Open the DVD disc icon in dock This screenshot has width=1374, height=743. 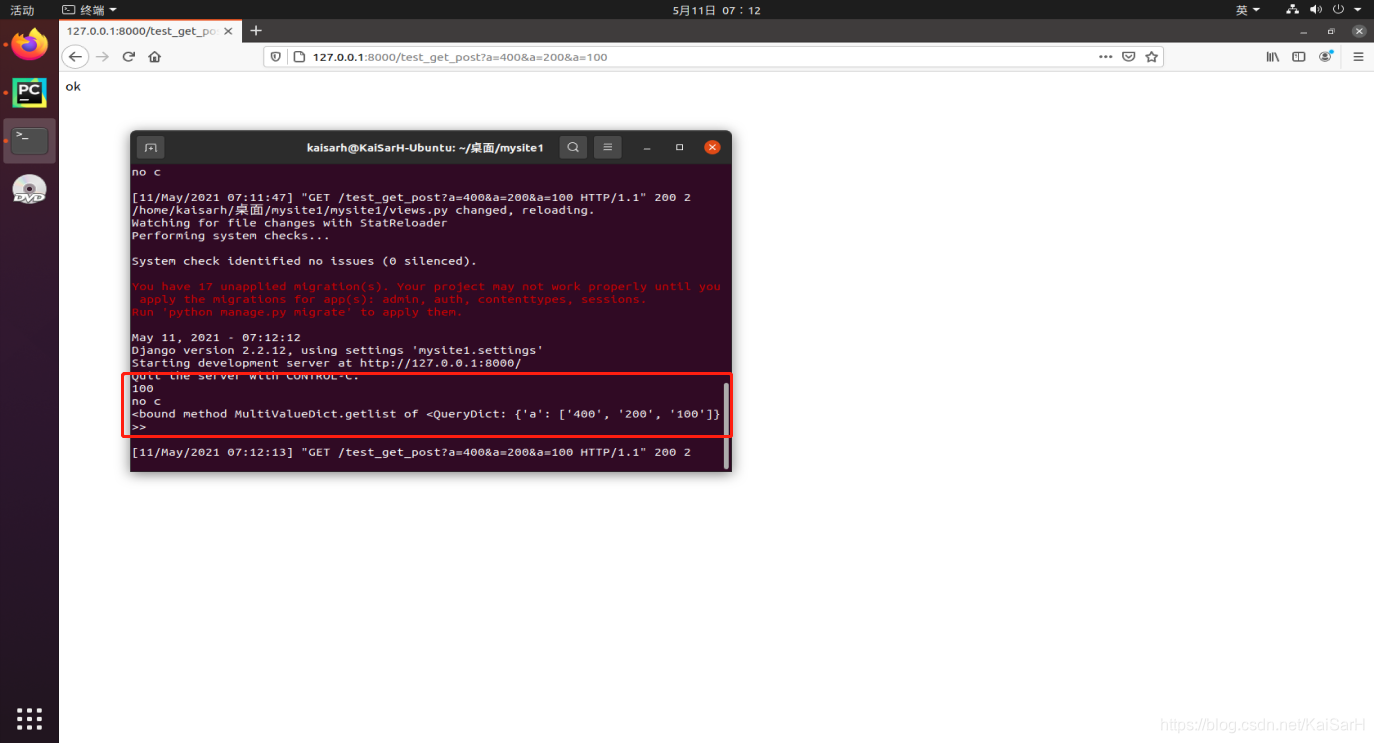click(x=30, y=189)
